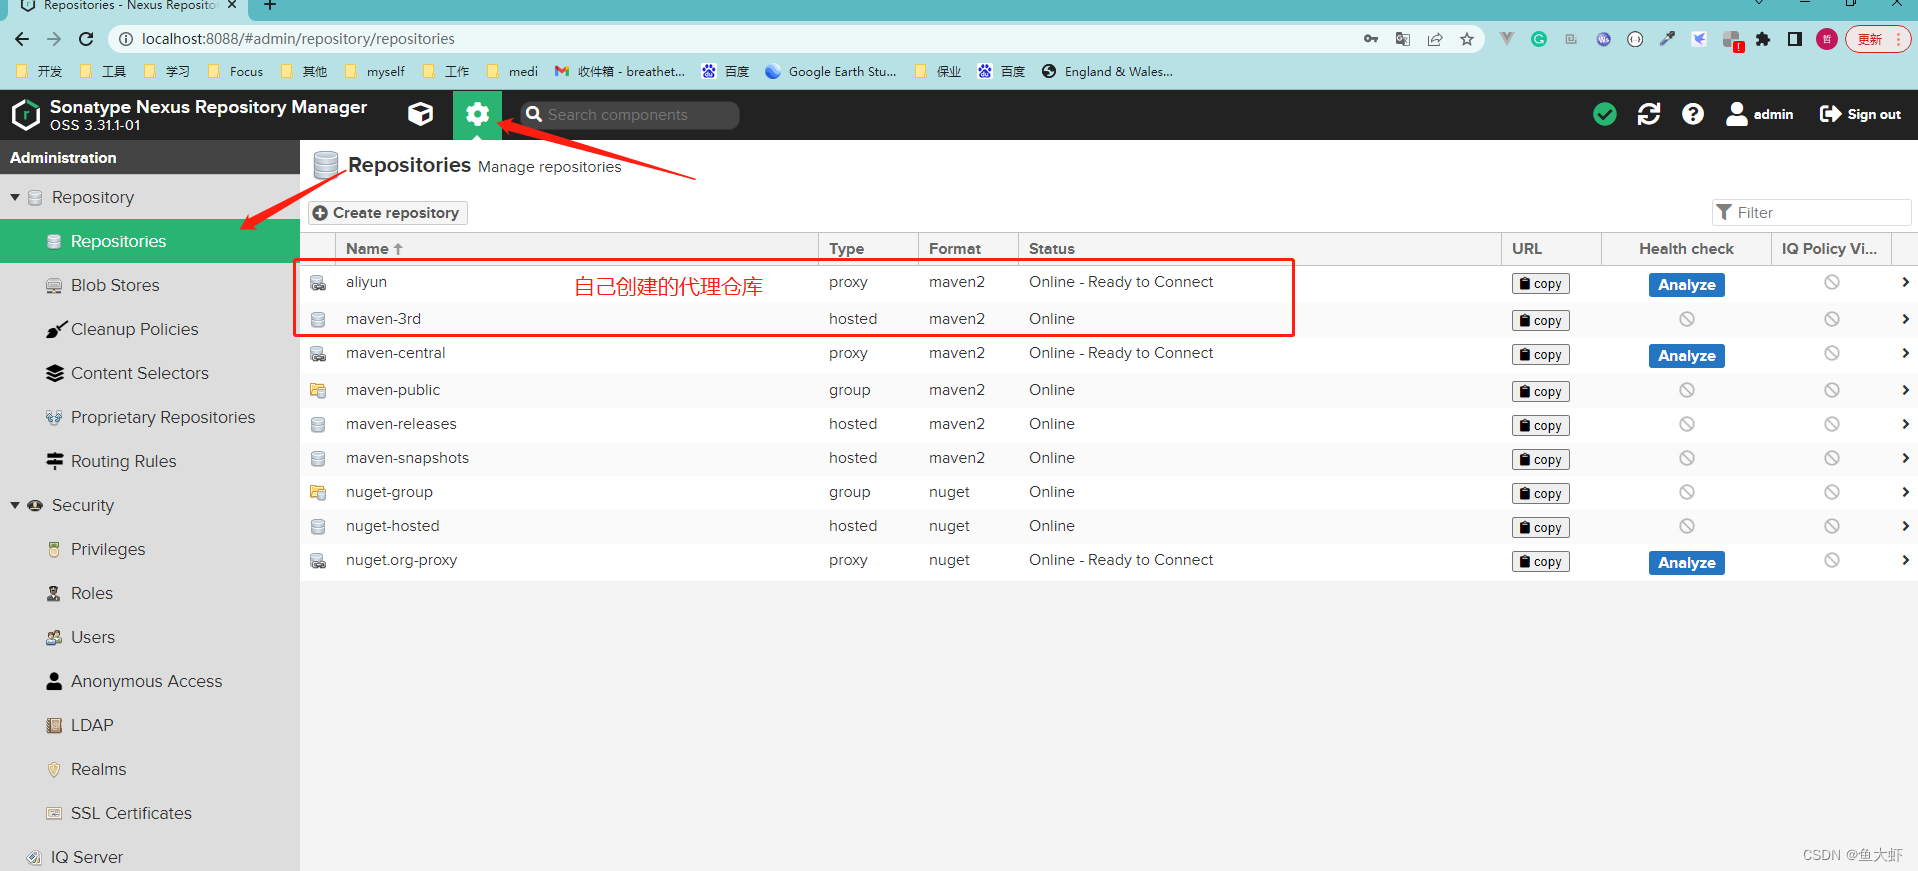Click the Refresh icon in Nexus header
Screen dimensions: 1918x871
click(1648, 114)
